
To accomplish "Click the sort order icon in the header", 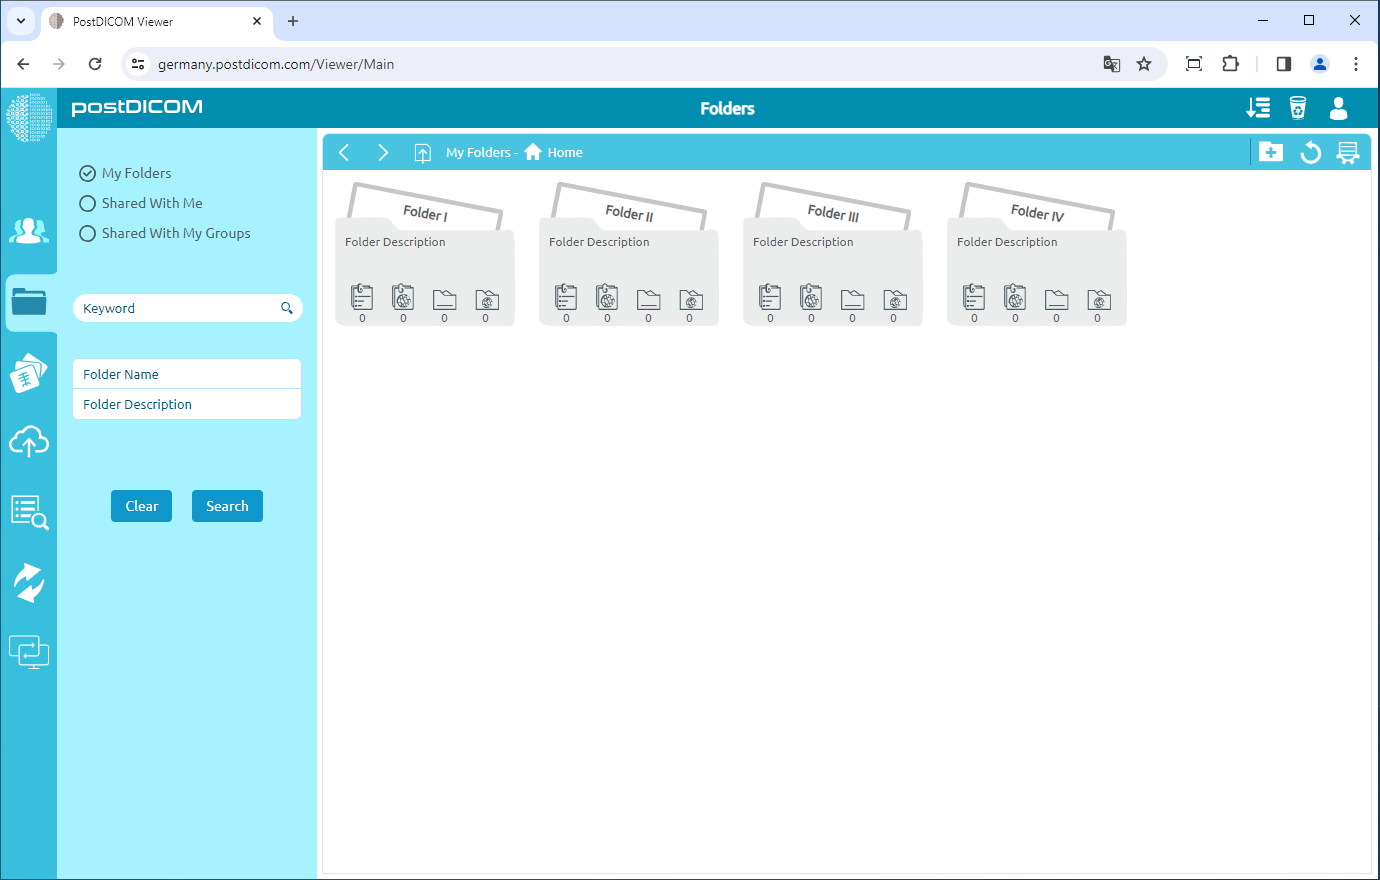I will (1258, 107).
